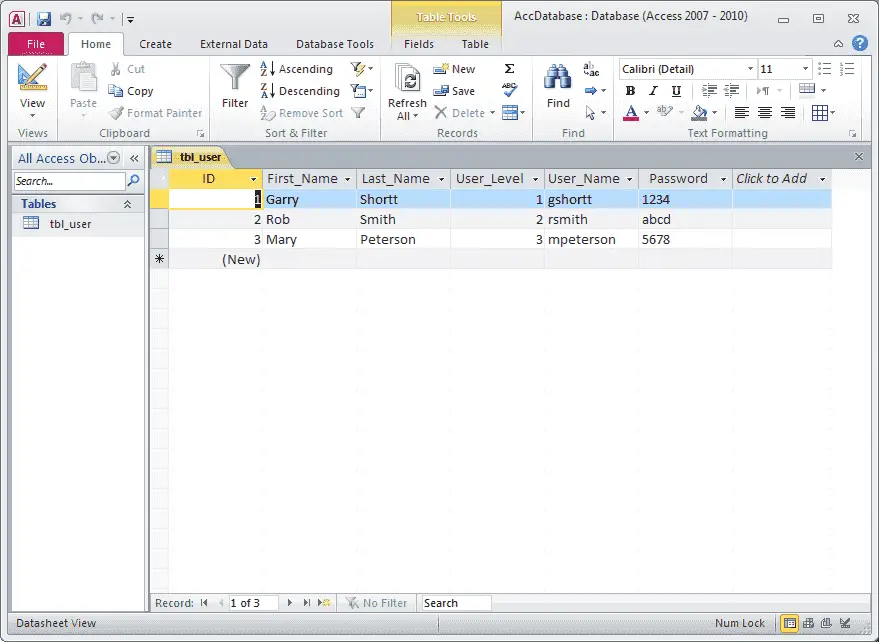Click new blank record navigation icon
Image resolution: width=879 pixels, height=642 pixels.
tap(324, 603)
